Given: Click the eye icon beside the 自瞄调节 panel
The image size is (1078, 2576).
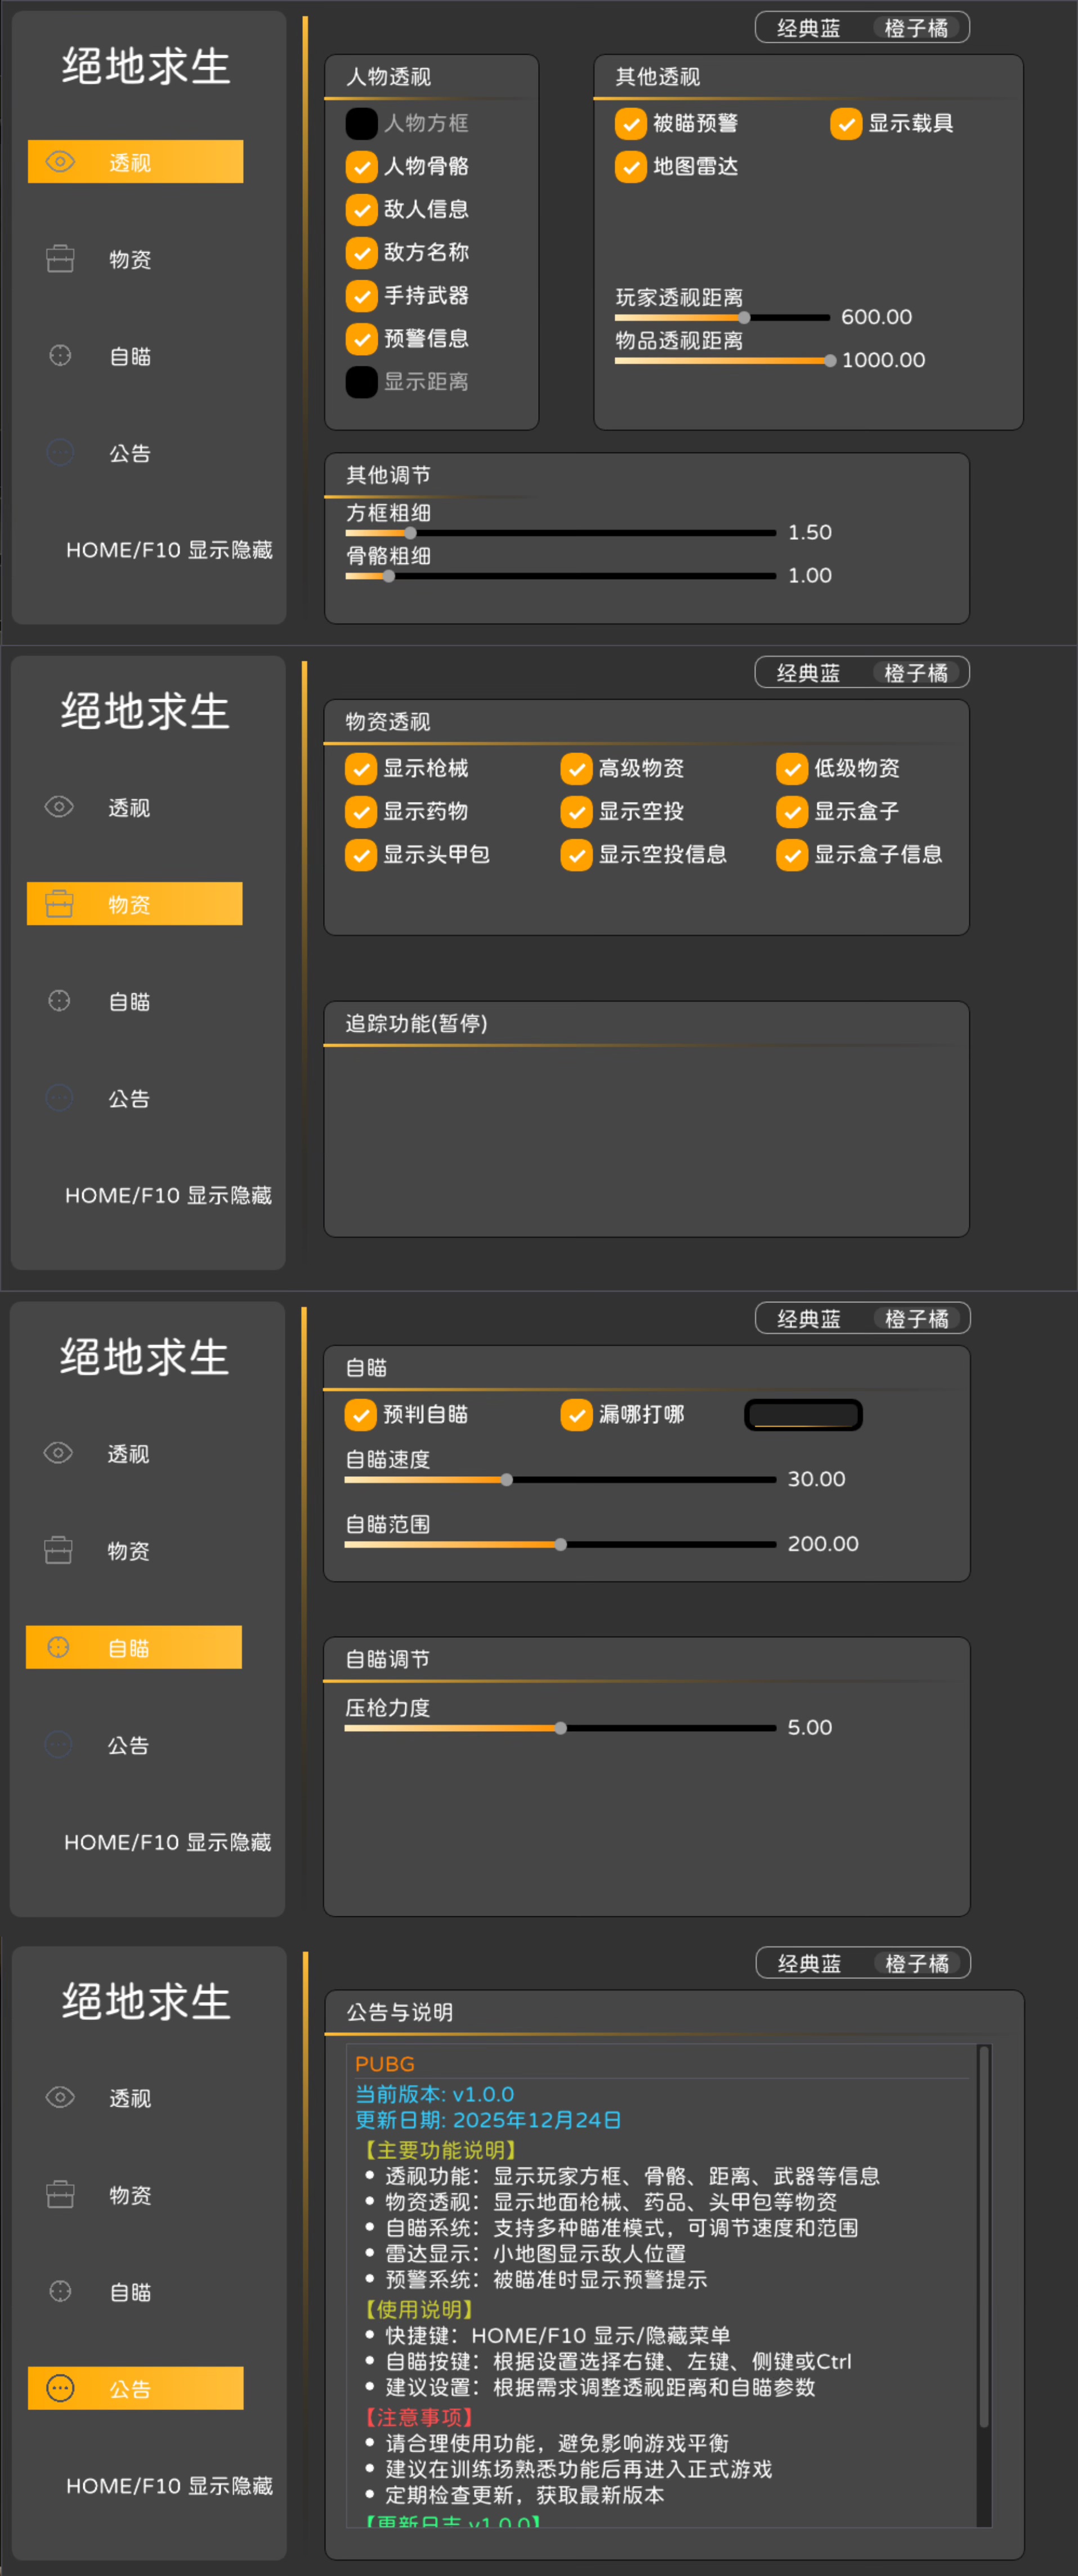Looking at the screenshot, I should point(58,1453).
